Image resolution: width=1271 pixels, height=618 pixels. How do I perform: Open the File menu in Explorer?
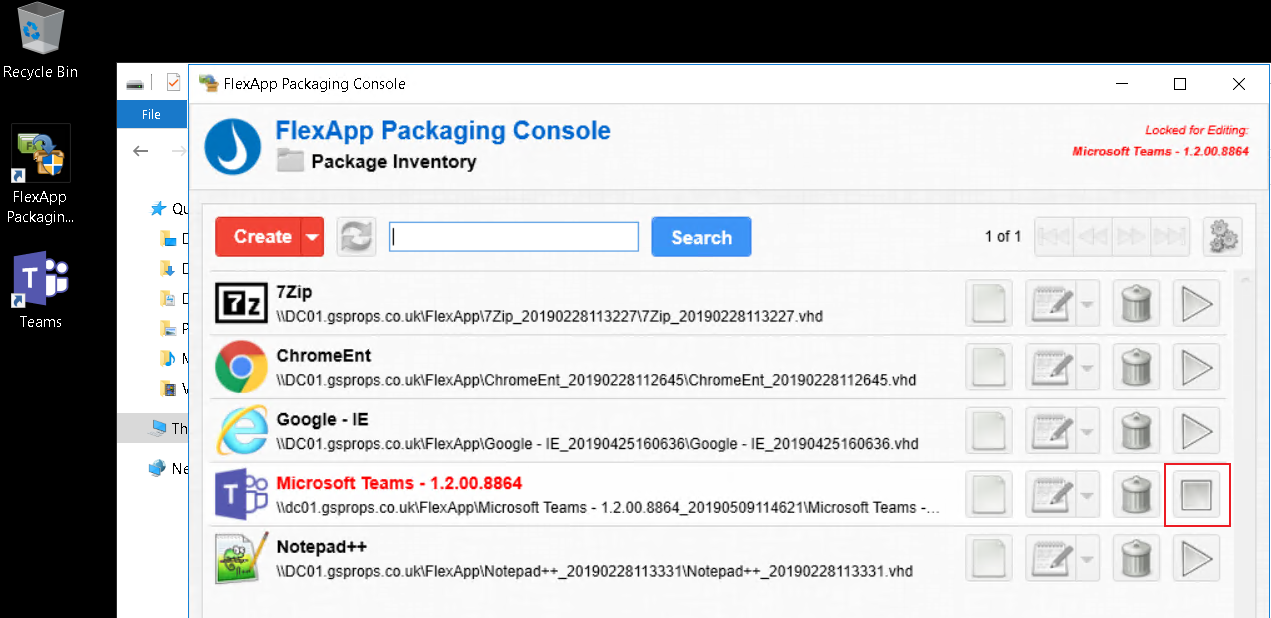(x=151, y=115)
